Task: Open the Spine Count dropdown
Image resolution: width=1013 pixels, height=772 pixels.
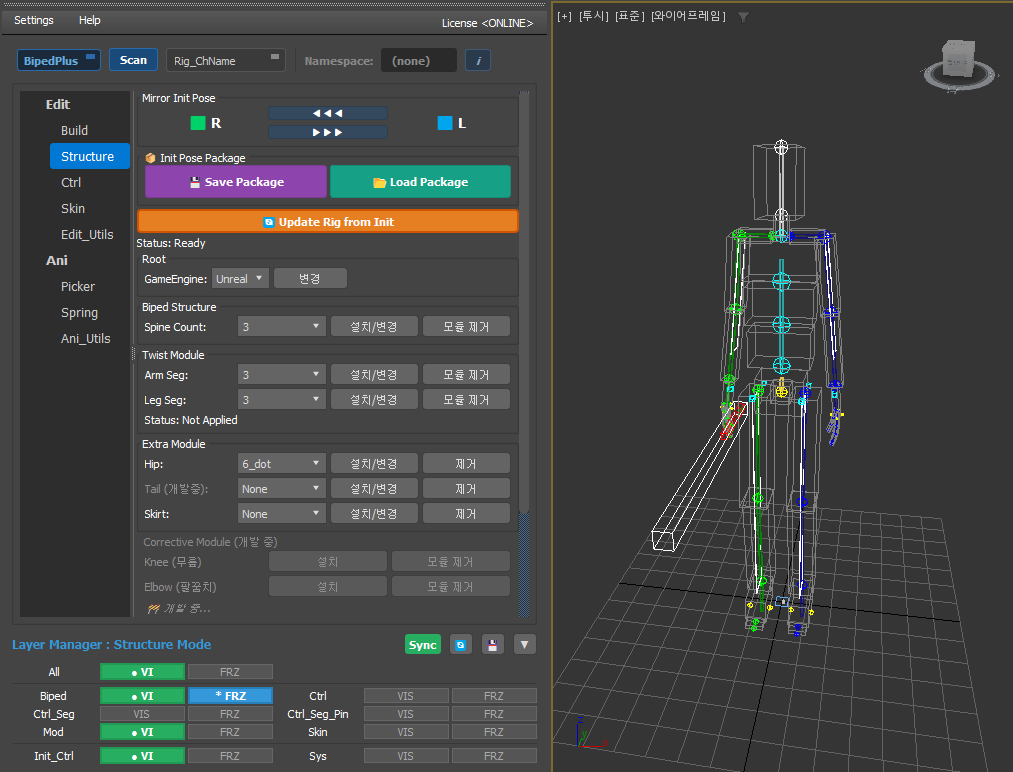Action: coord(282,327)
